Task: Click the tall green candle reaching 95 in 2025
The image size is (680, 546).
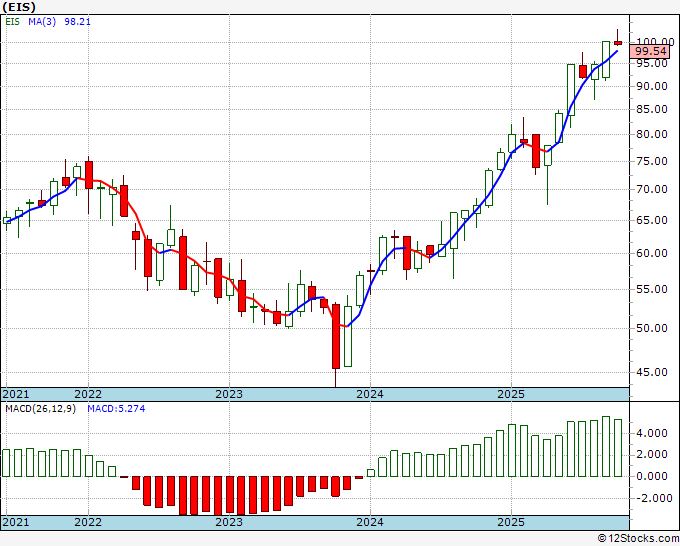Action: [571, 90]
